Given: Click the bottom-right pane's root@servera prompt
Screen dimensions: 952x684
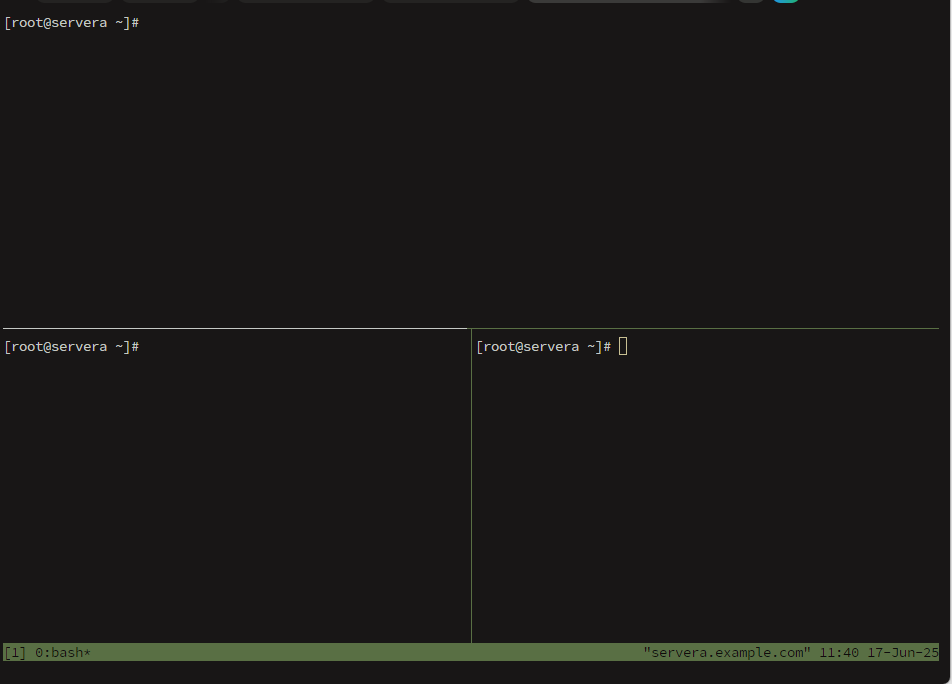Looking at the screenshot, I should [x=543, y=347].
